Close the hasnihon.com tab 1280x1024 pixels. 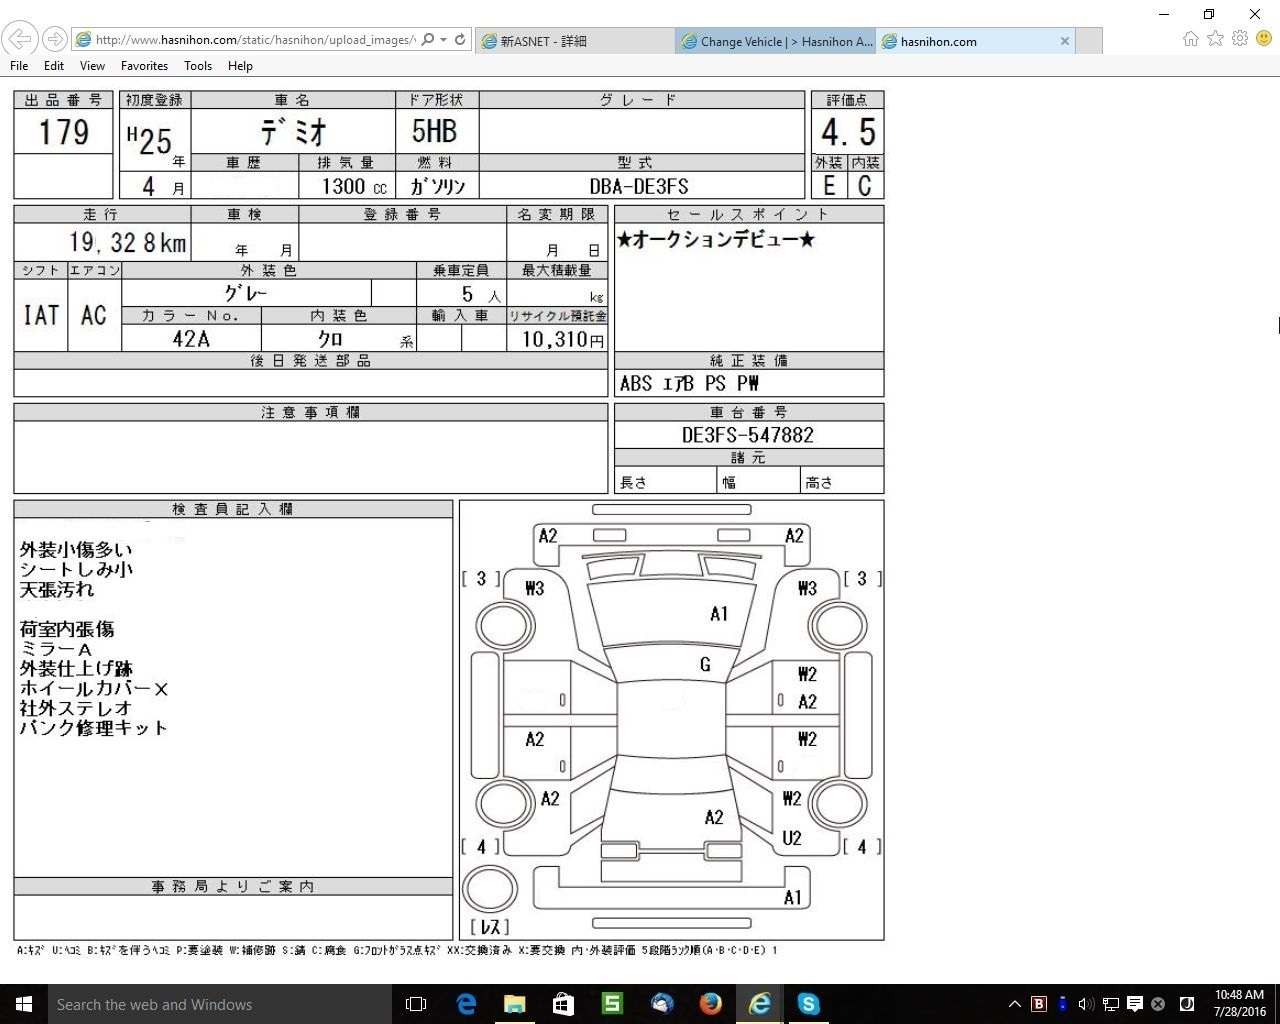click(x=1065, y=41)
